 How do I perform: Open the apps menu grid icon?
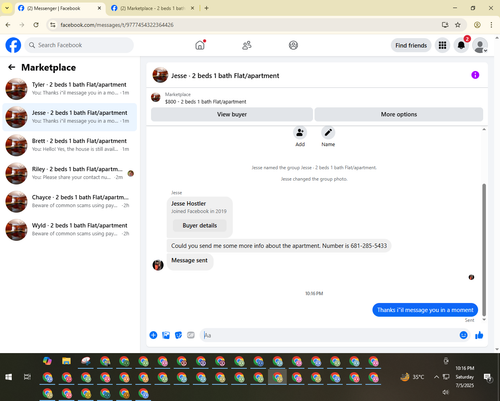(442, 45)
